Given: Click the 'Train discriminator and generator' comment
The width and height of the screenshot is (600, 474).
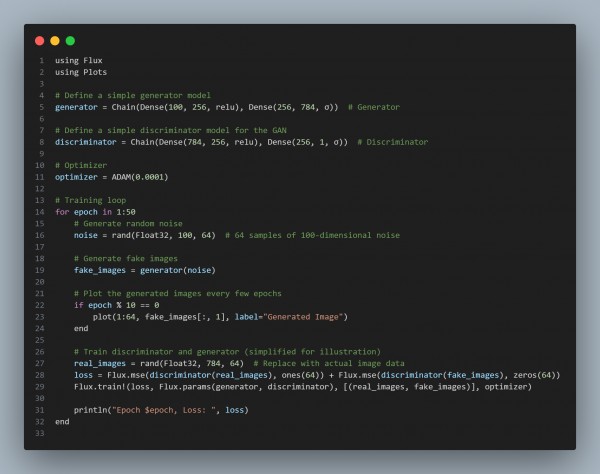Looking at the screenshot, I should point(227,352).
